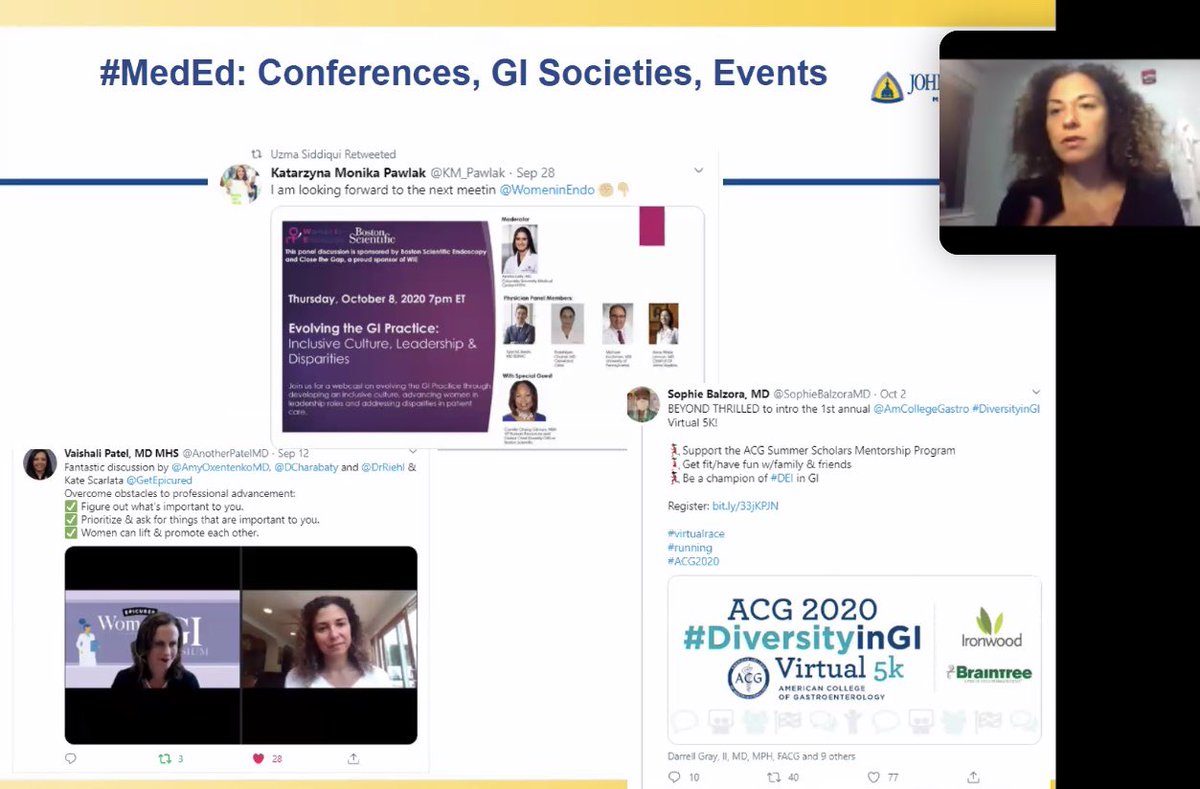This screenshot has width=1200, height=789.
Task: Click share icon on Sophie Balzora's tweet
Action: [974, 777]
